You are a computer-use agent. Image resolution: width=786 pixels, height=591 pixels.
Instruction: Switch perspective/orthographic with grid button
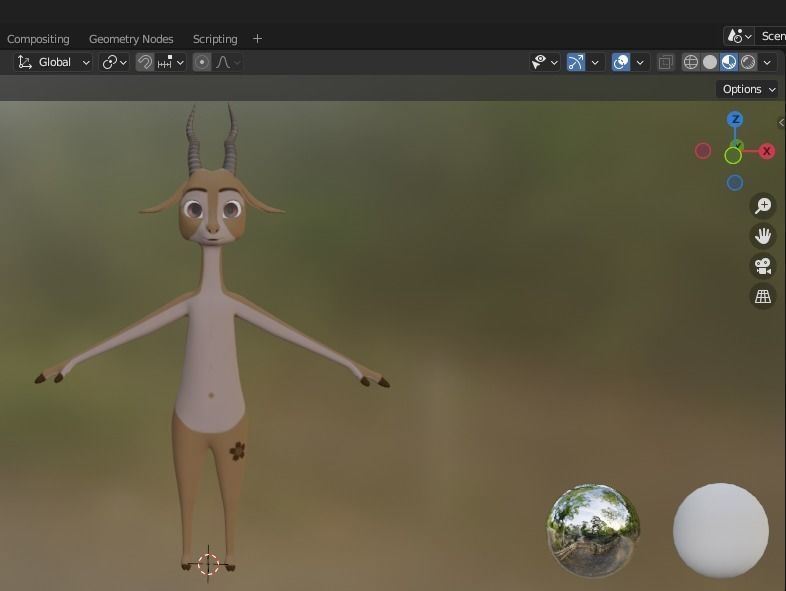point(762,296)
